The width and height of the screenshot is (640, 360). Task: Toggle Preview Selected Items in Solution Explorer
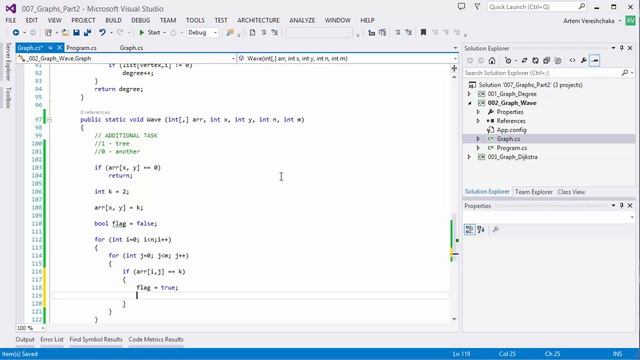click(595, 60)
